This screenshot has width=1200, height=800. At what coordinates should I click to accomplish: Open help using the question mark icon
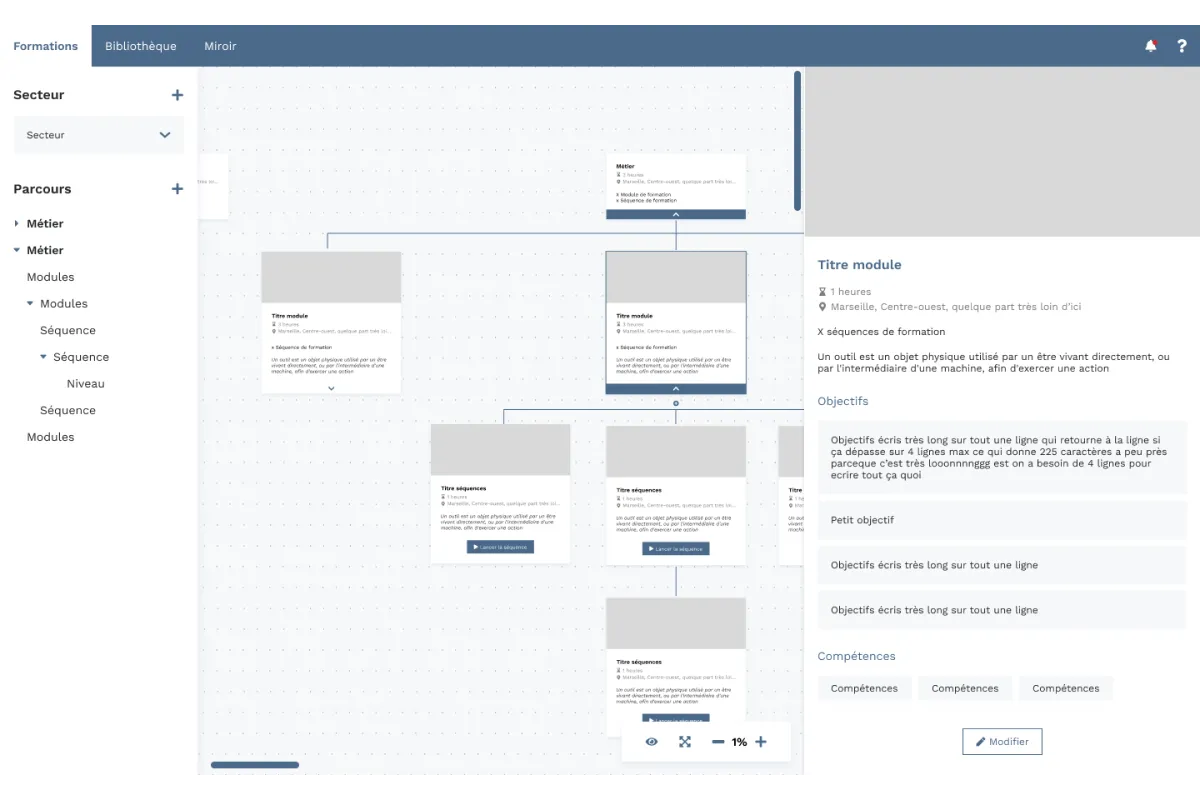(1181, 45)
